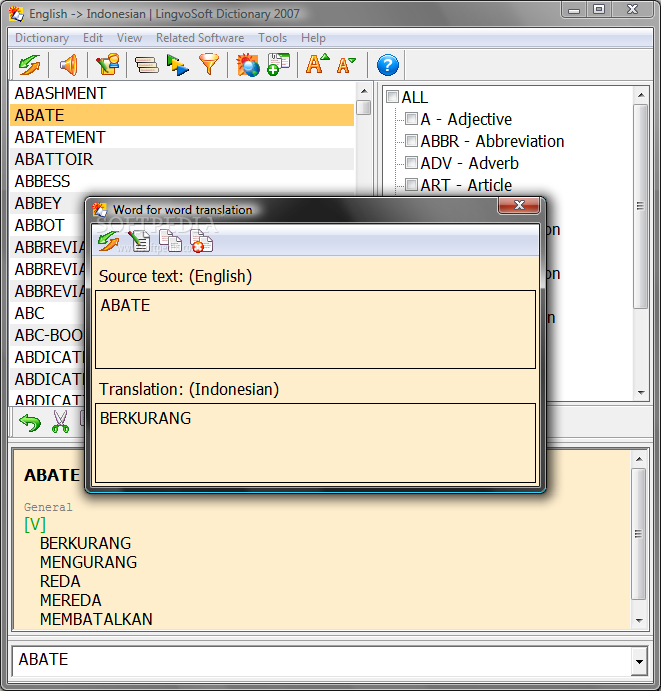The height and width of the screenshot is (691, 661).
Task: Open the Related Software menu
Action: click(200, 38)
